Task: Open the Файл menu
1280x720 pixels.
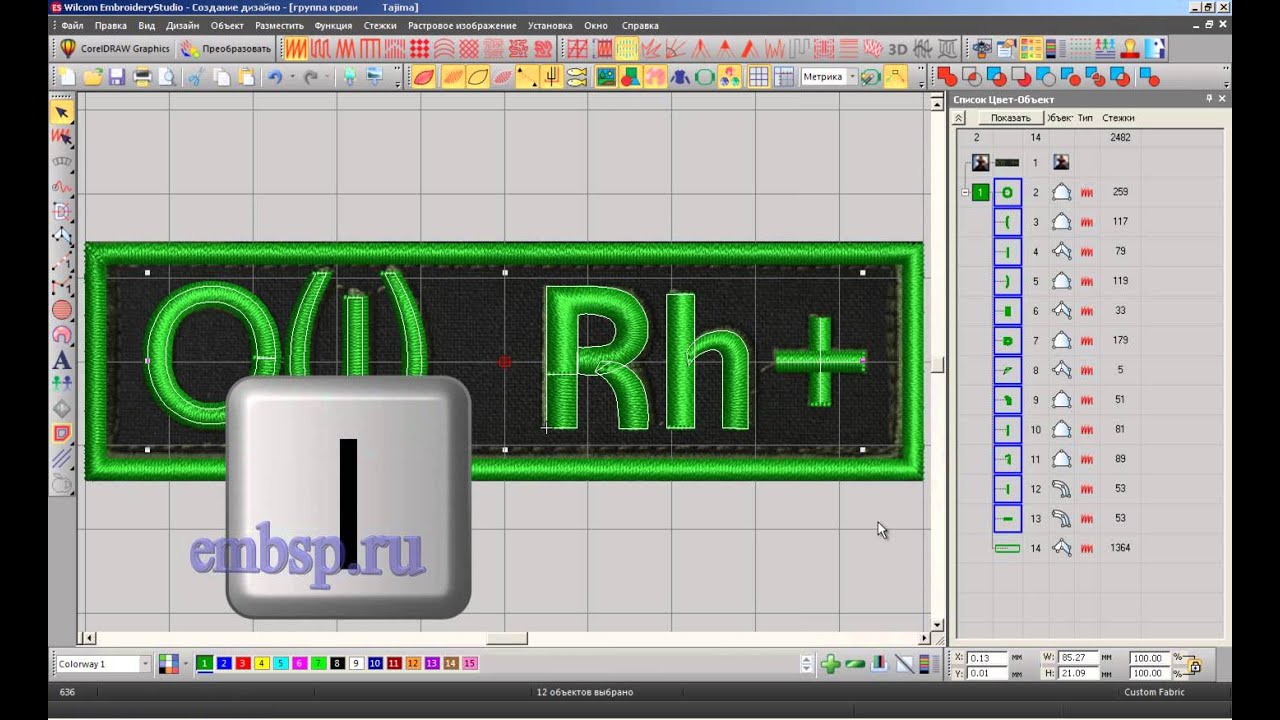Action: click(72, 26)
